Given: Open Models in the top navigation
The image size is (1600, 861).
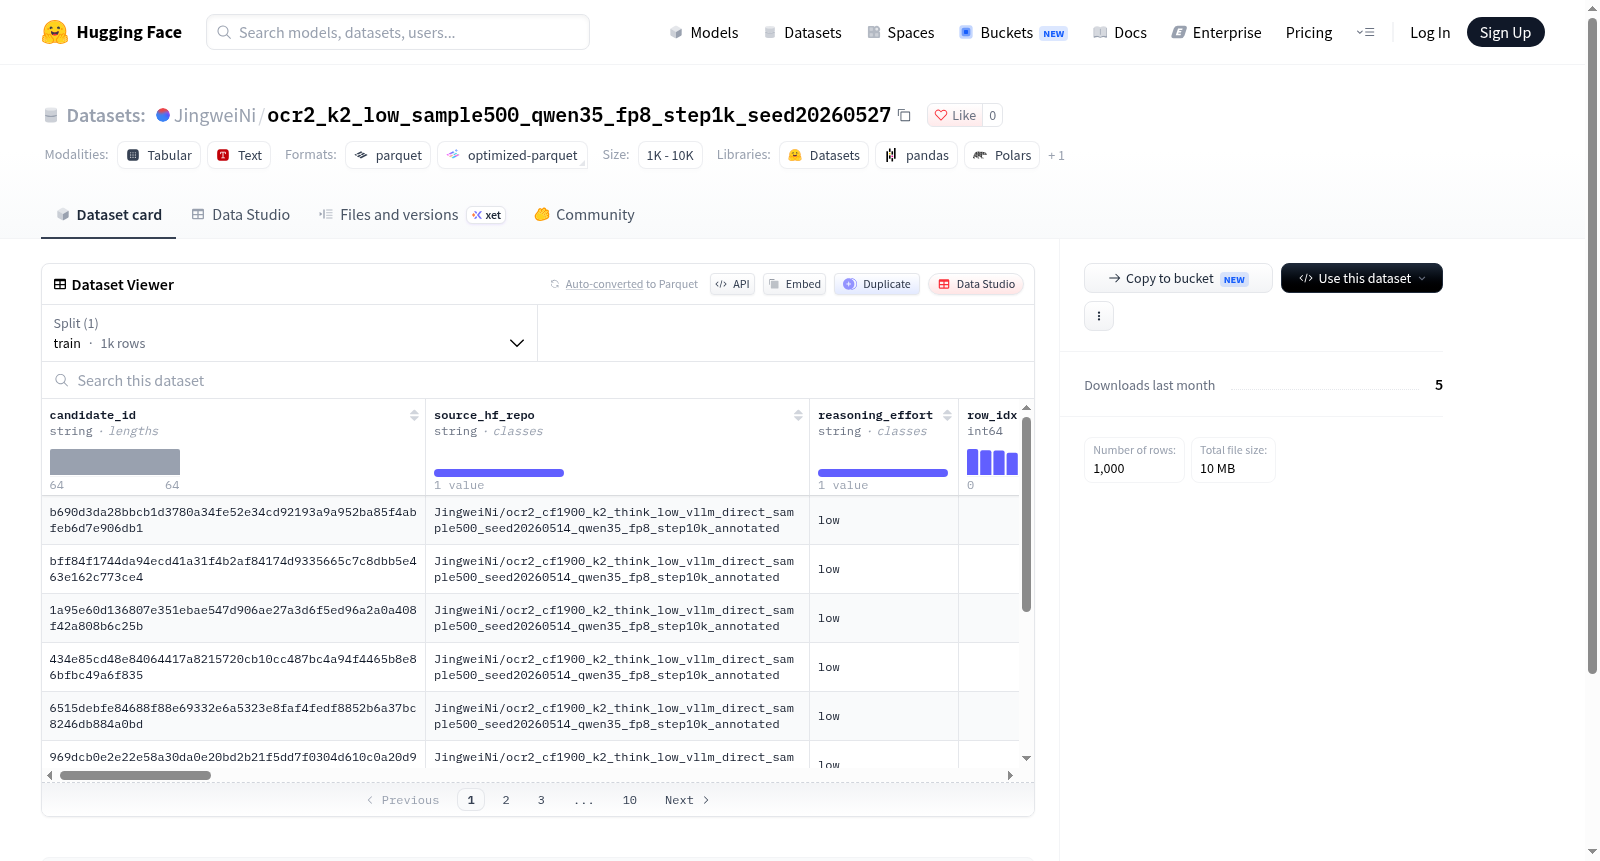Looking at the screenshot, I should (704, 32).
